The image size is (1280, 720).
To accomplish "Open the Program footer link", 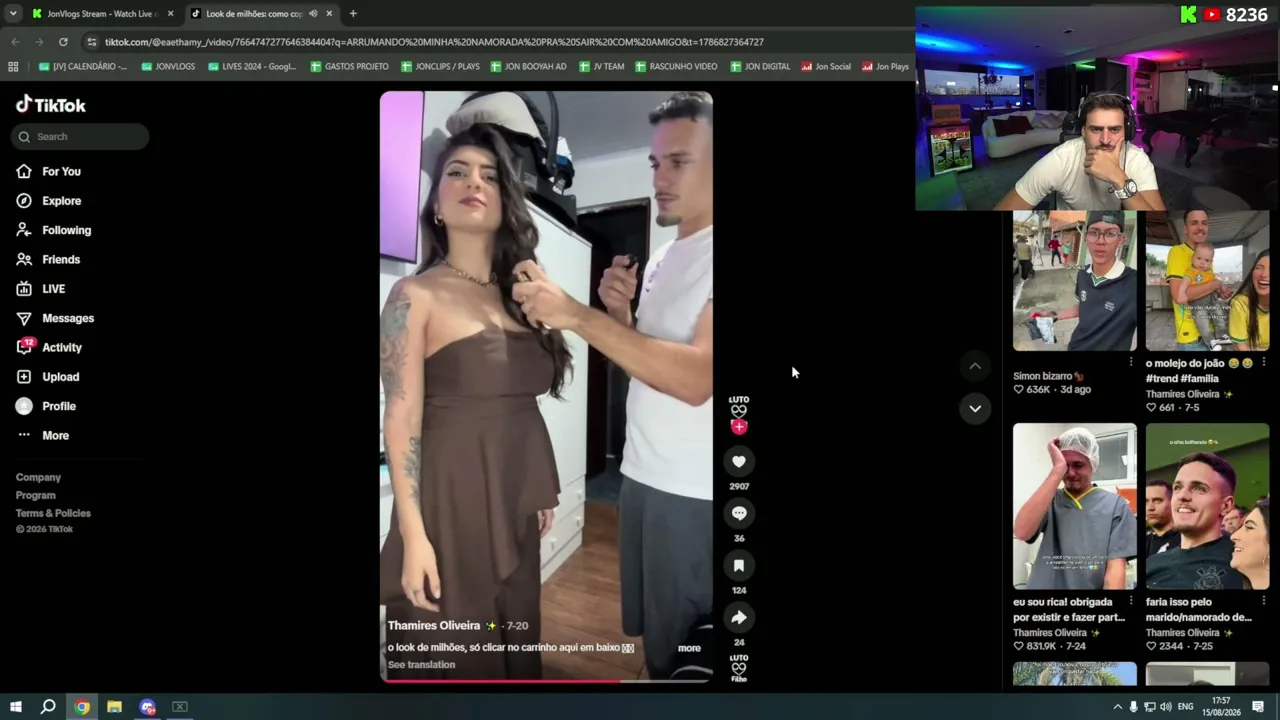I will tap(36, 495).
